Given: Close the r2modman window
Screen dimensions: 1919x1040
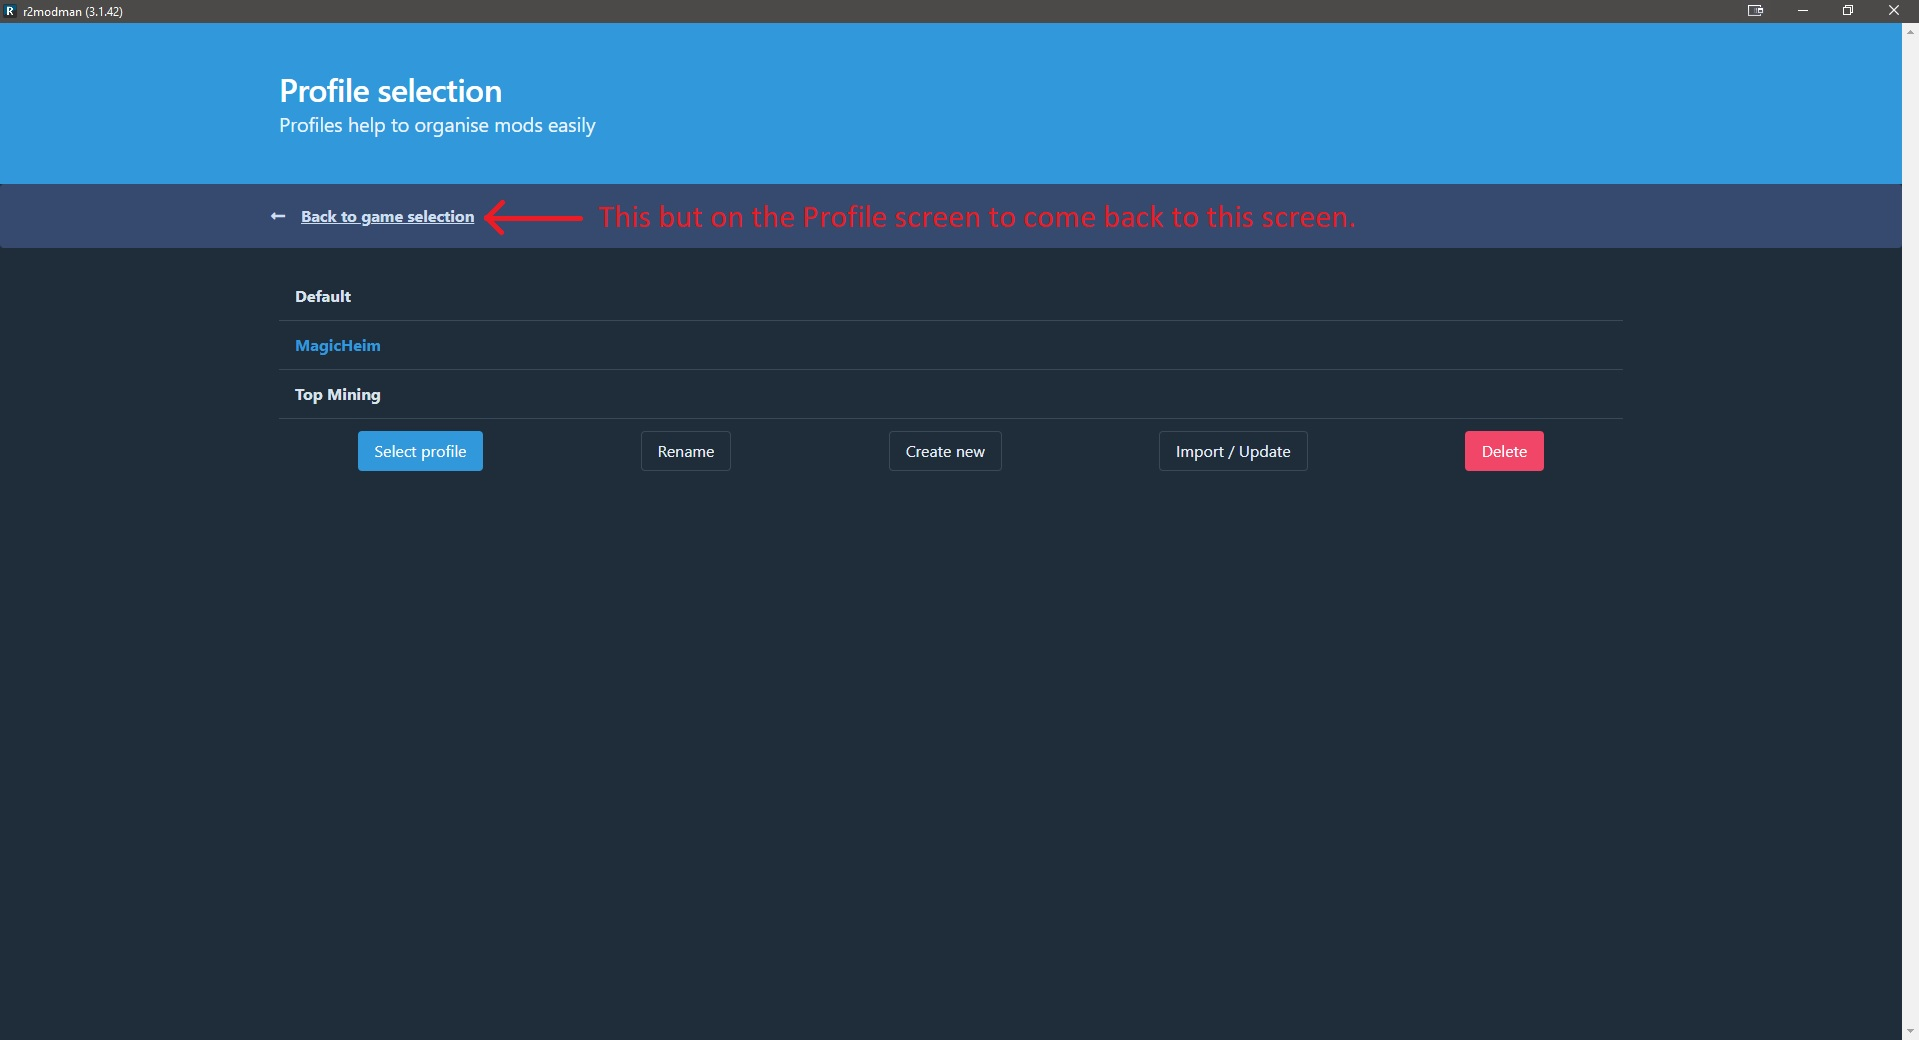Looking at the screenshot, I should click(x=1894, y=11).
